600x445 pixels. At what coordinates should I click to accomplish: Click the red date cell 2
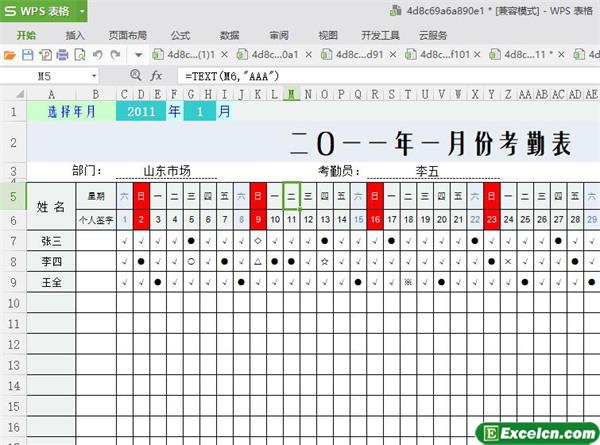coord(141,220)
